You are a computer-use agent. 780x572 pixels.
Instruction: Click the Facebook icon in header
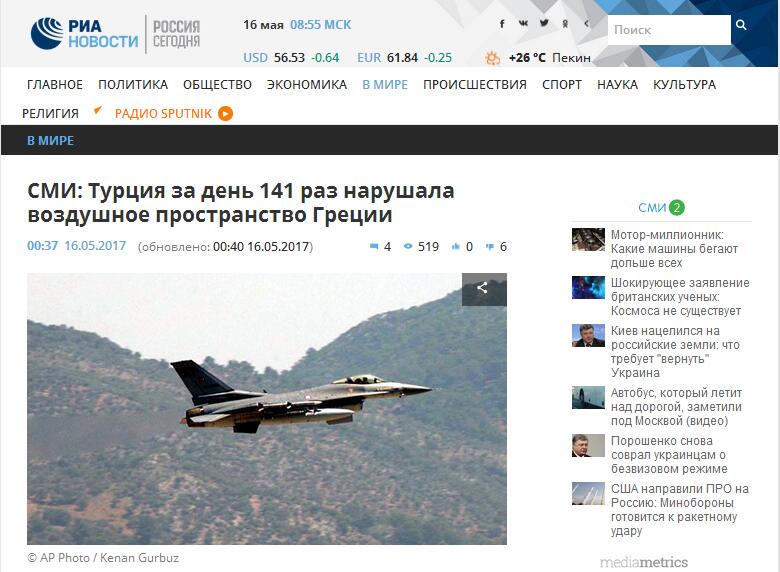tap(502, 23)
